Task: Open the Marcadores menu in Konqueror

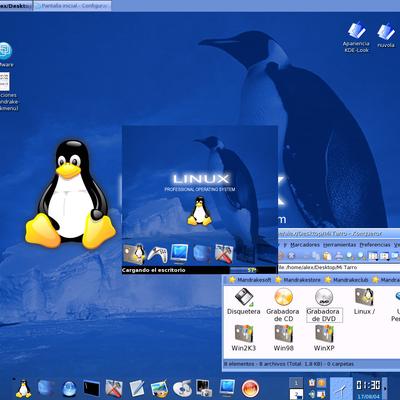Action: (x=305, y=245)
